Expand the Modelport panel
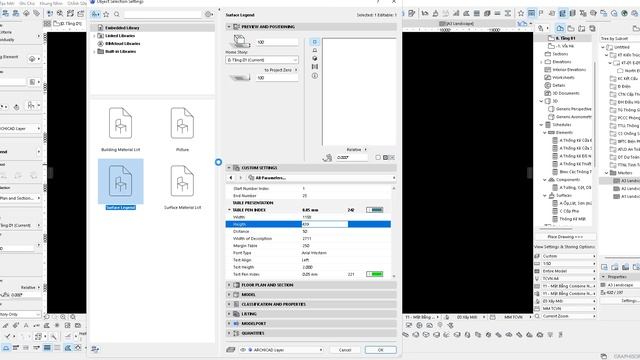The image size is (640, 360). click(229, 323)
